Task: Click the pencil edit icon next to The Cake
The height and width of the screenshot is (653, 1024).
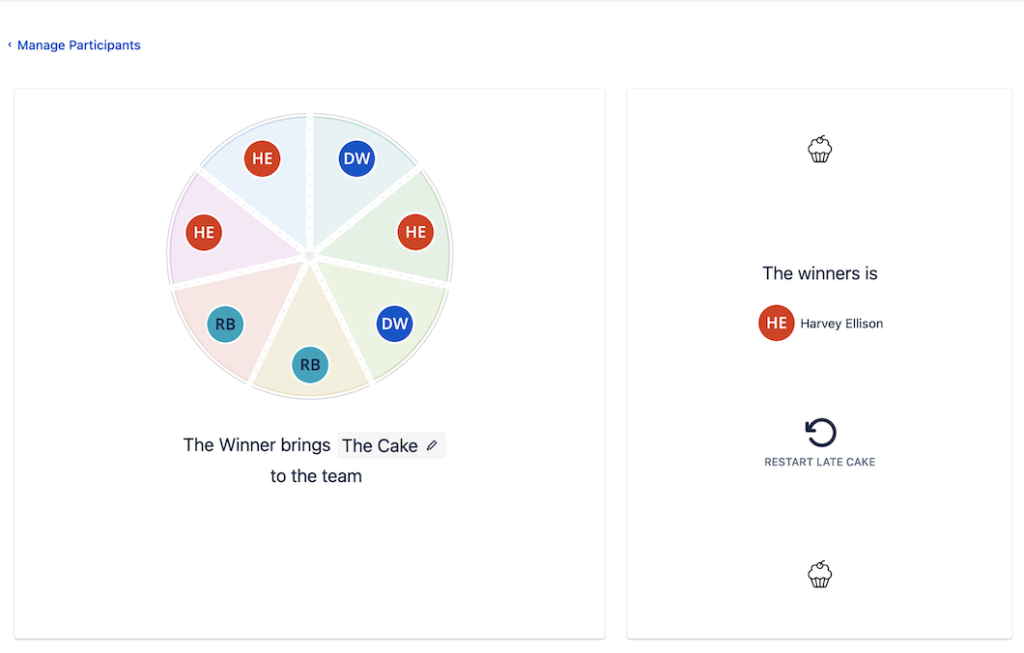Action: [432, 446]
